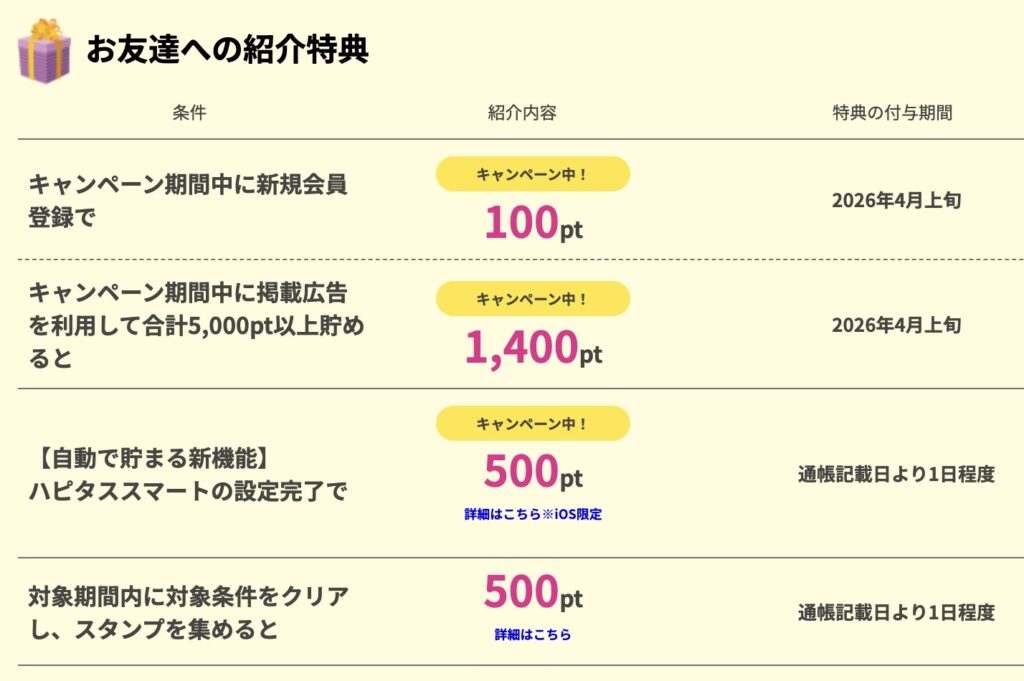The width and height of the screenshot is (1024, 681).
Task: Click 500pt value for ハピタススマート setup
Action: 532,472
